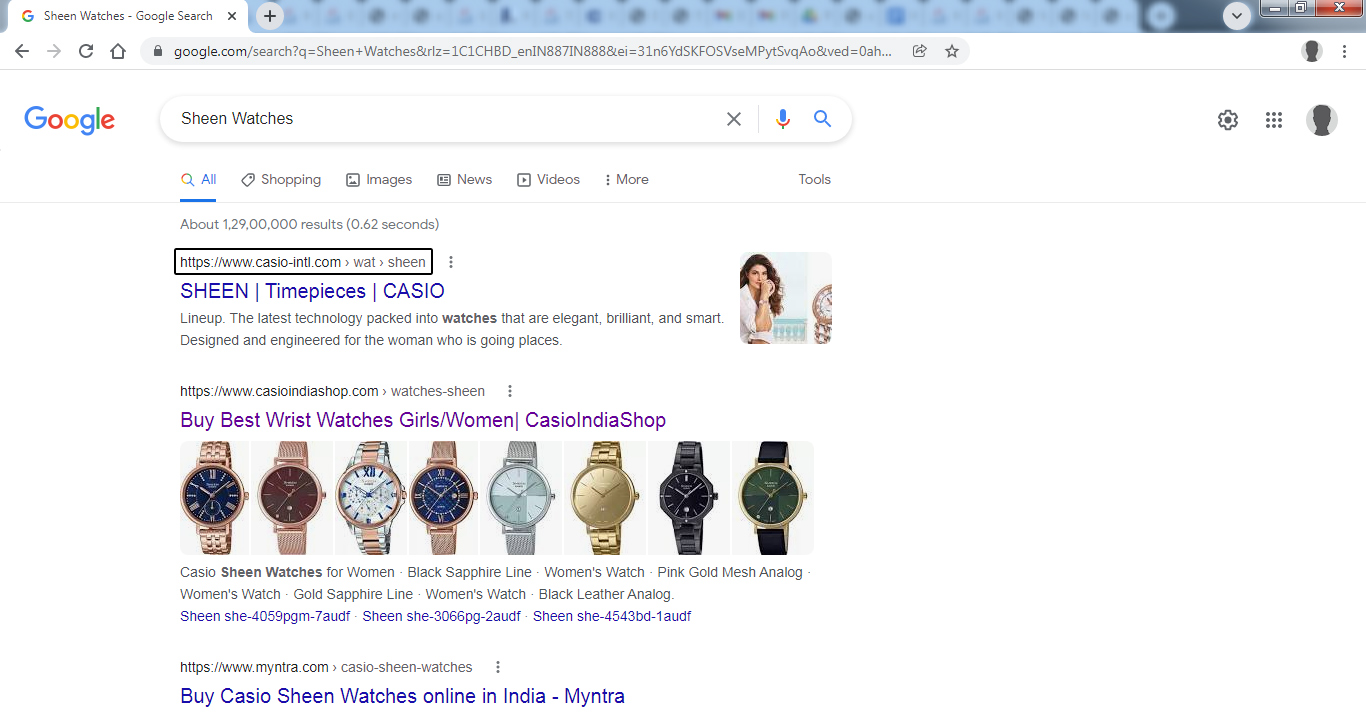Switch to the Images tab
1366x715 pixels.
tap(379, 180)
